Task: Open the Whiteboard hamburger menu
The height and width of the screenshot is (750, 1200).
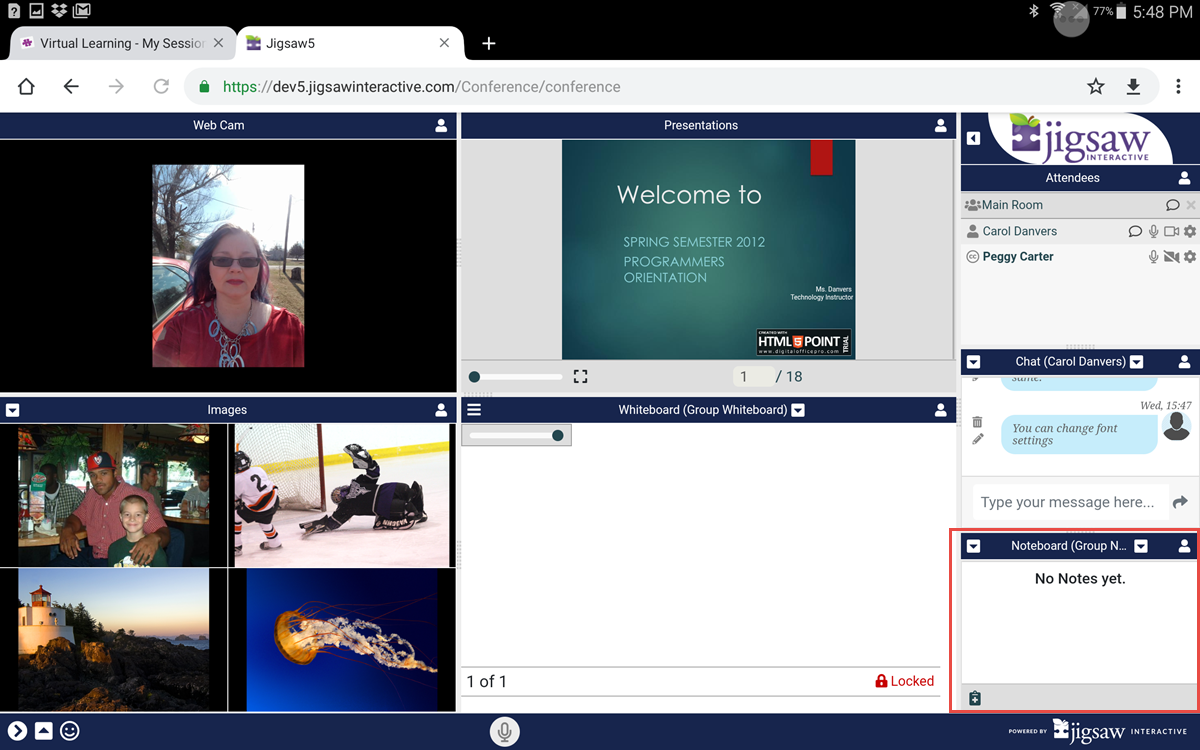Action: [474, 410]
